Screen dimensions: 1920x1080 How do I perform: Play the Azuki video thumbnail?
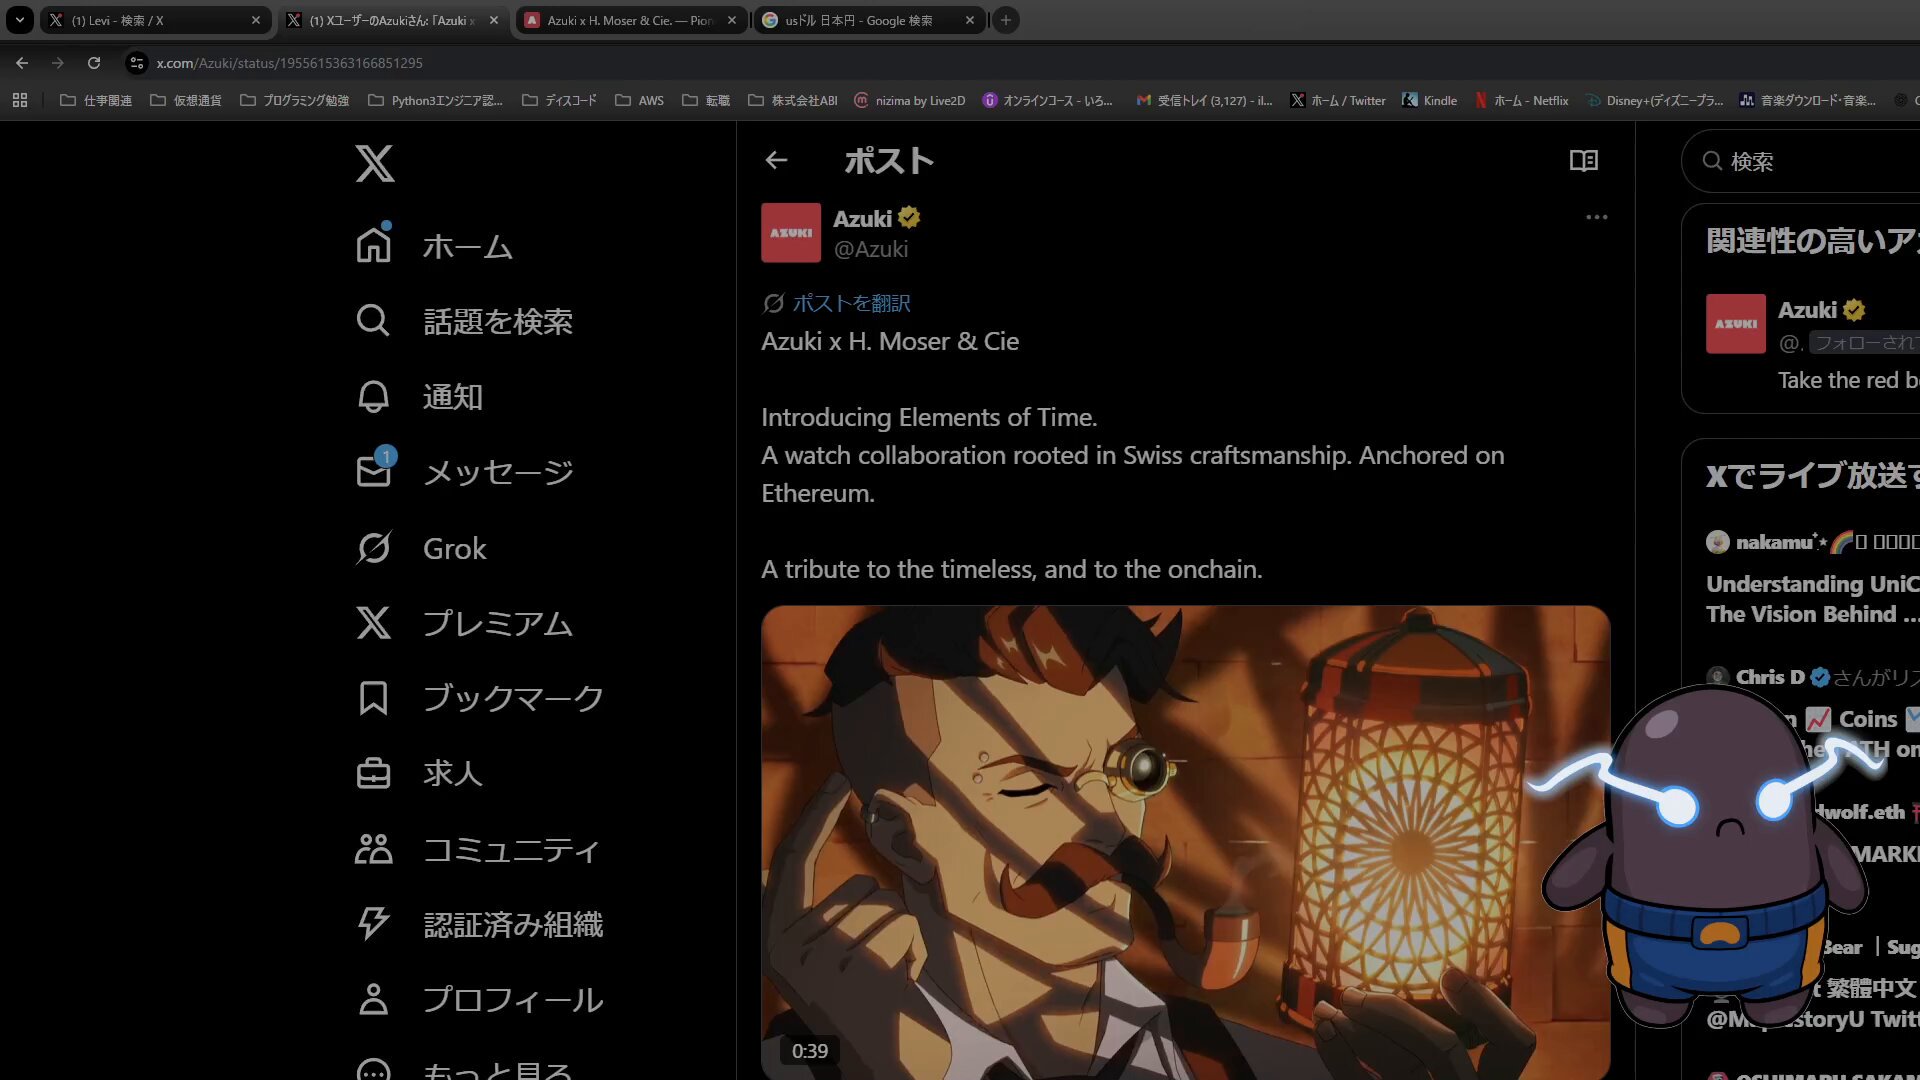point(1185,842)
